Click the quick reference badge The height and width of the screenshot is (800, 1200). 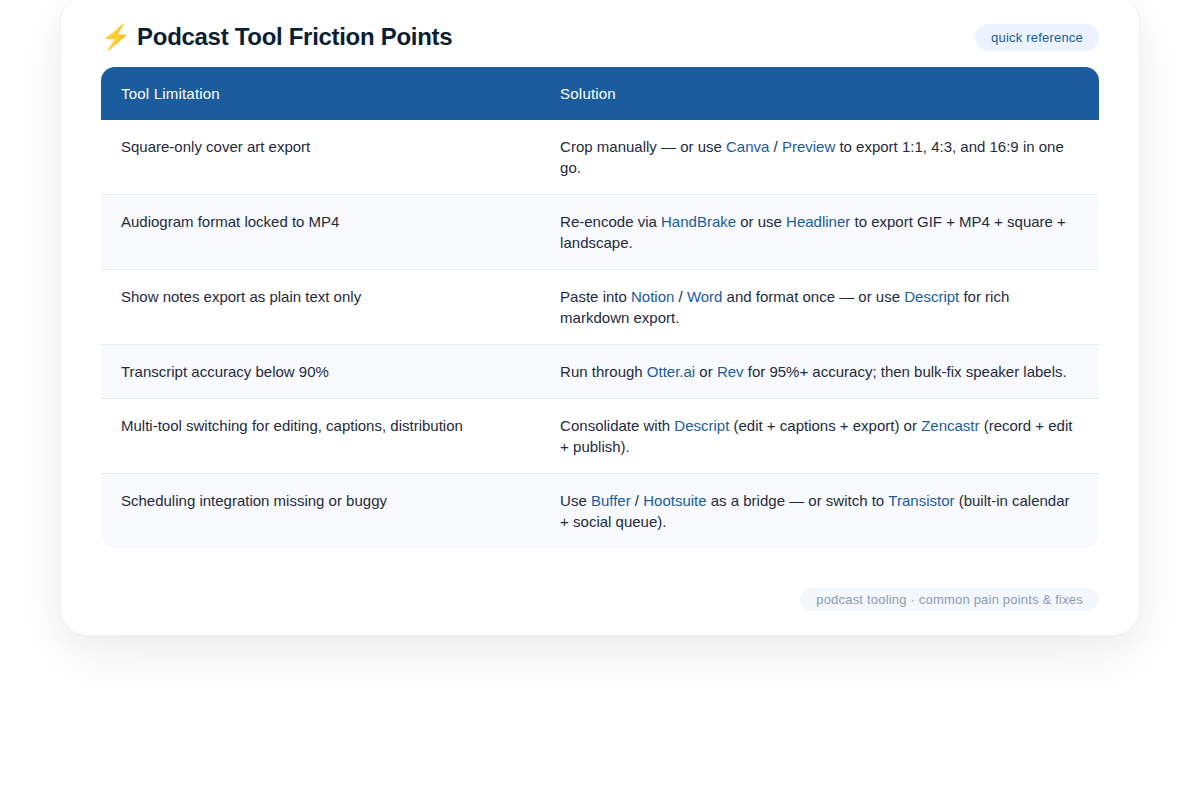1037,38
